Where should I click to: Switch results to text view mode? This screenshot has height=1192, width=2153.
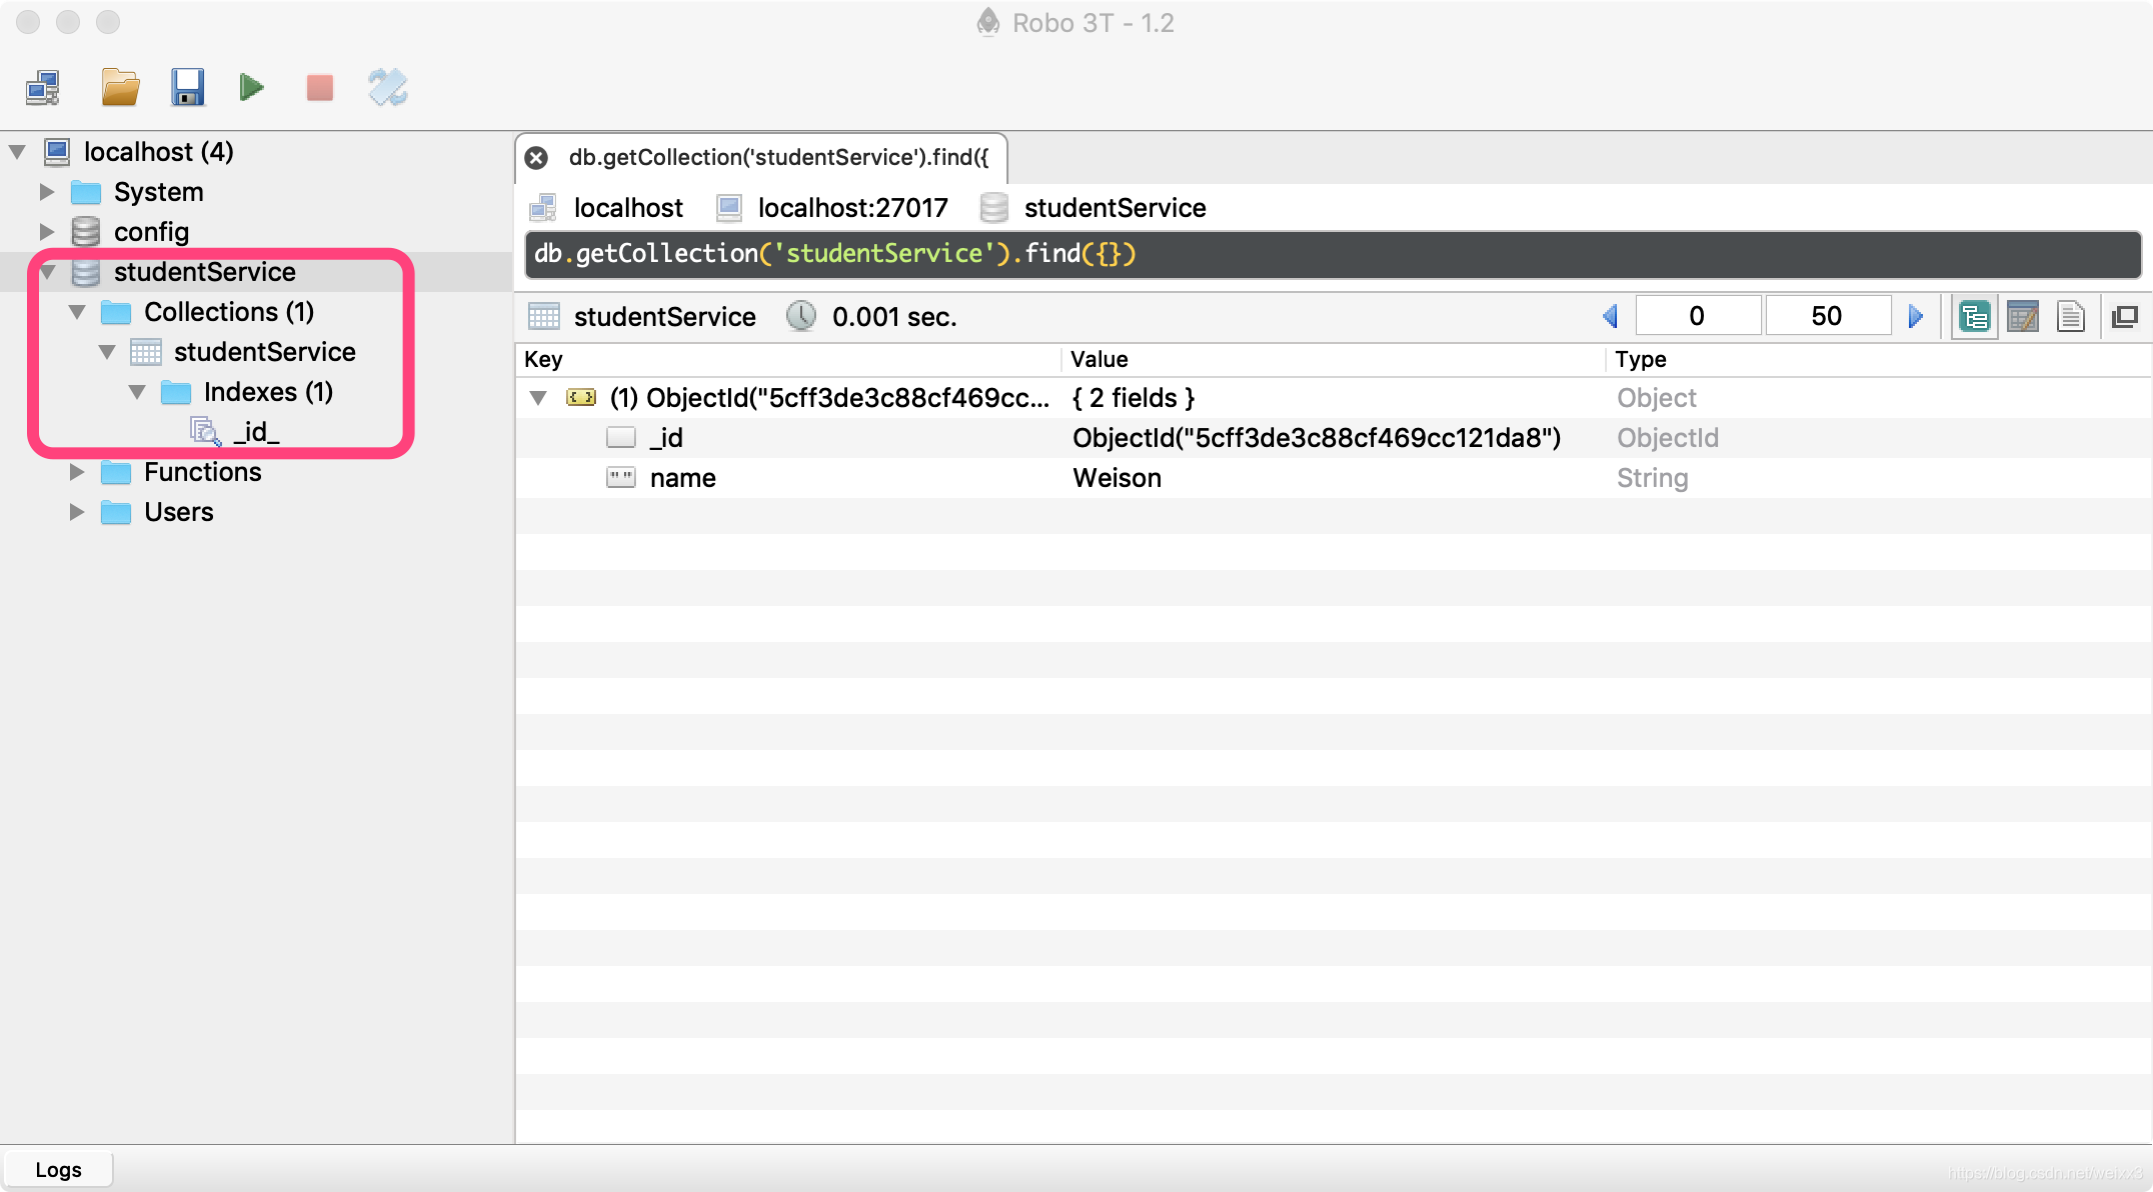(x=2071, y=317)
